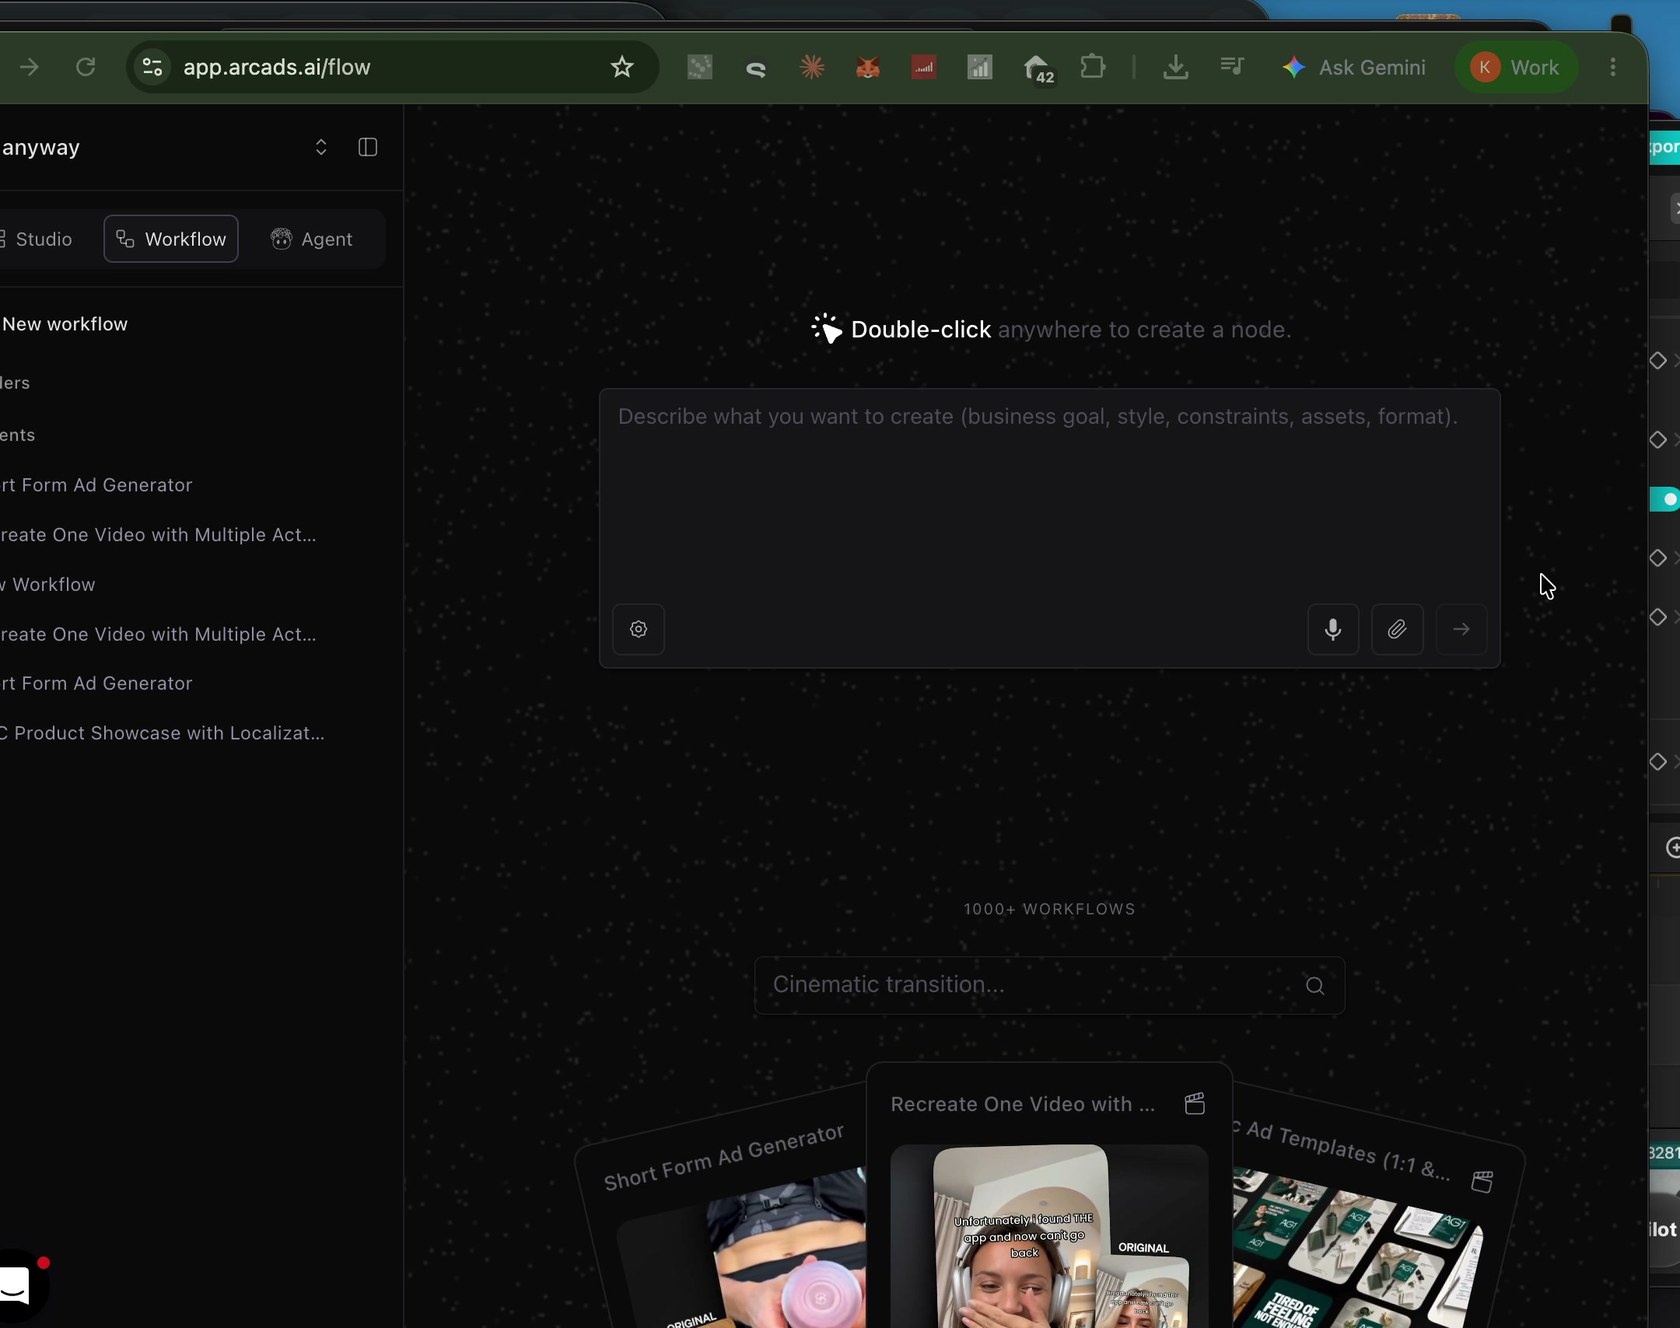Open UGC Product Showcase with Localization workflow
Screen dimensions: 1680x1328
click(x=162, y=733)
